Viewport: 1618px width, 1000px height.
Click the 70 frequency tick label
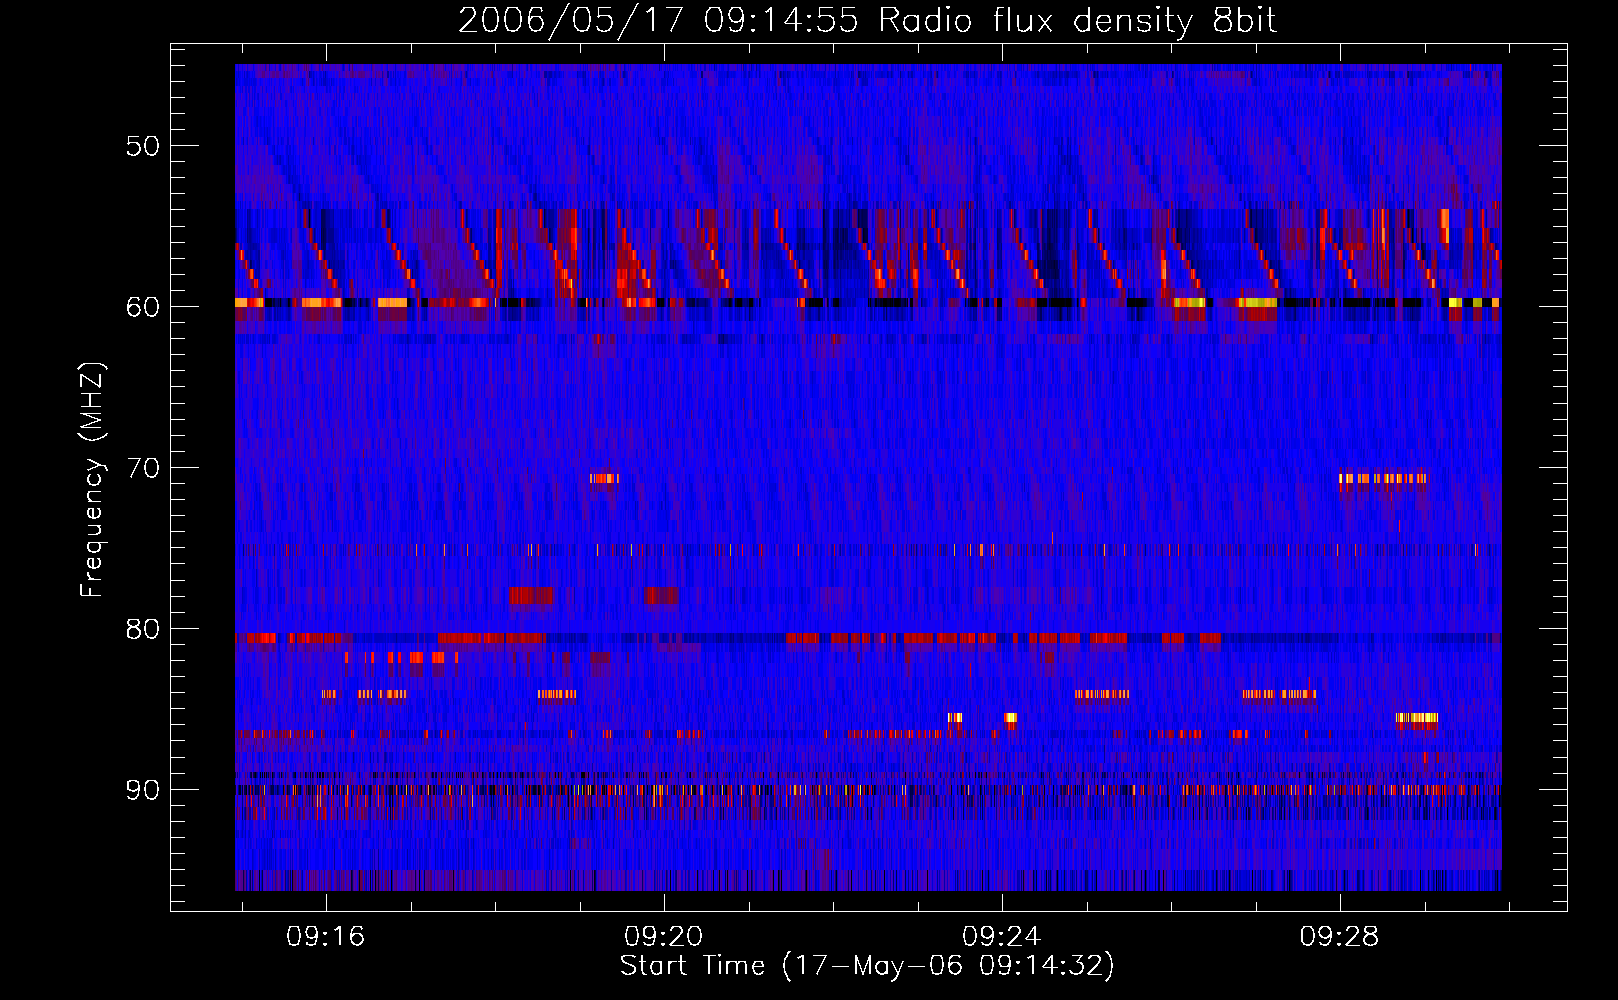[x=142, y=468]
